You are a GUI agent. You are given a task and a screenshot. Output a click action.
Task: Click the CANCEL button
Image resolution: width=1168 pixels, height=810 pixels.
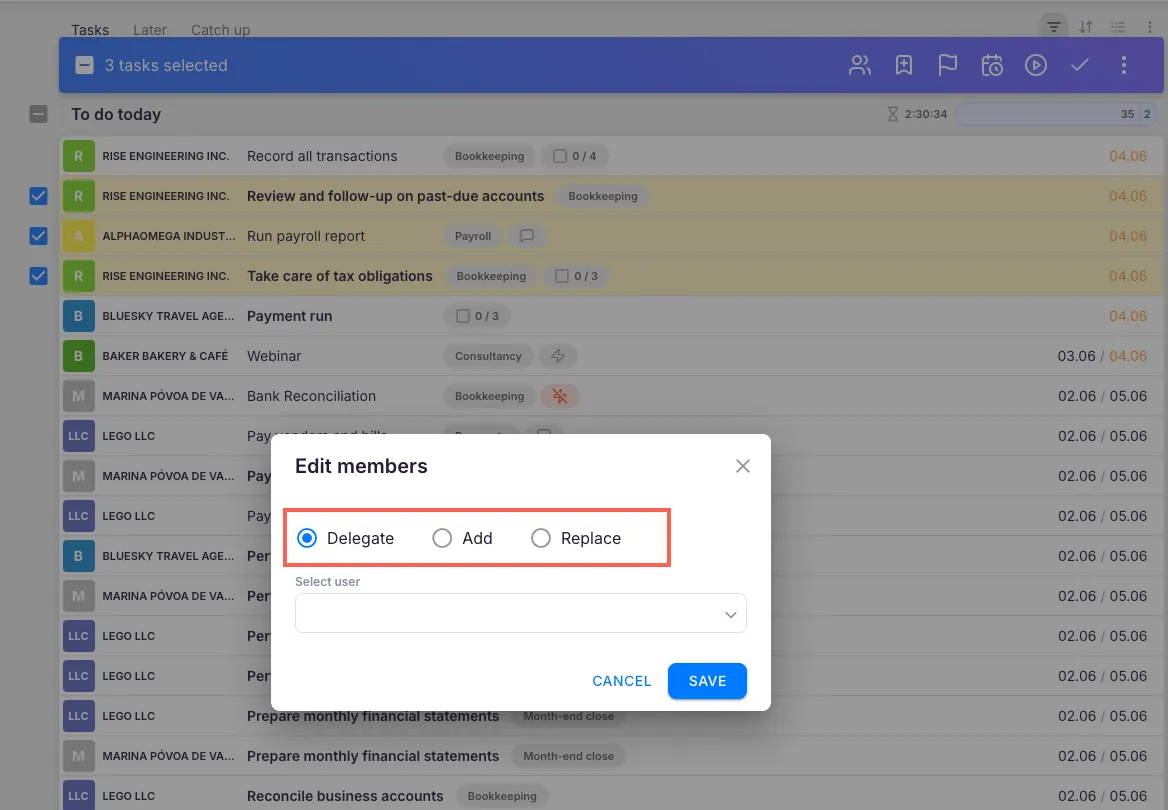621,681
